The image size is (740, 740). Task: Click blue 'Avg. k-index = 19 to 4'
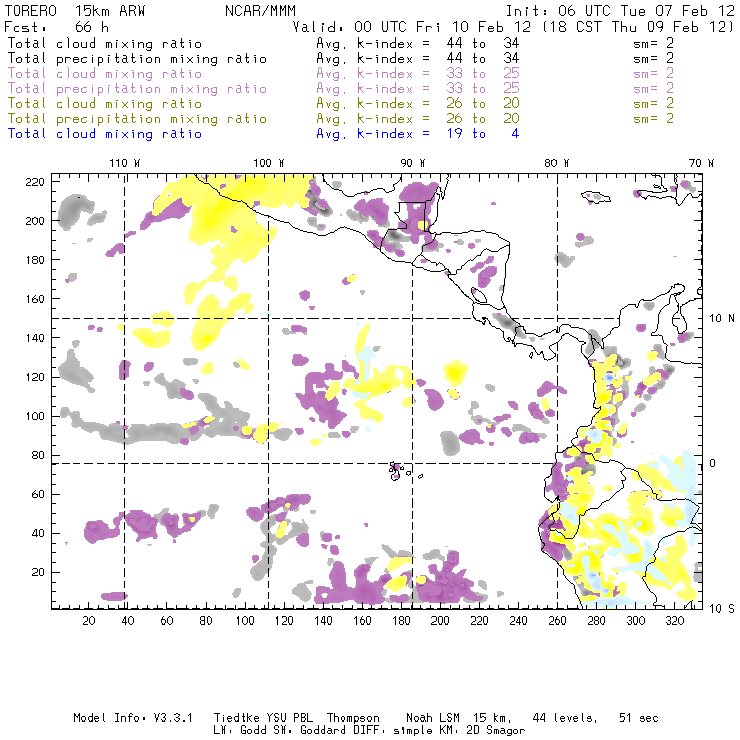418,135
